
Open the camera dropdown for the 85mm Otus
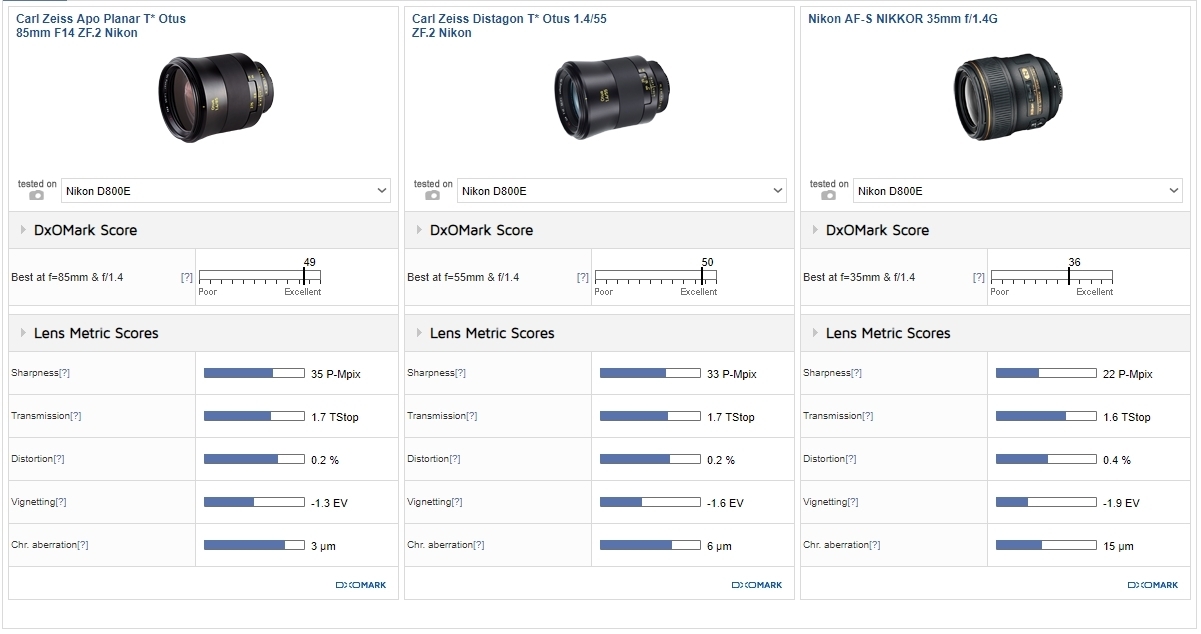226,191
